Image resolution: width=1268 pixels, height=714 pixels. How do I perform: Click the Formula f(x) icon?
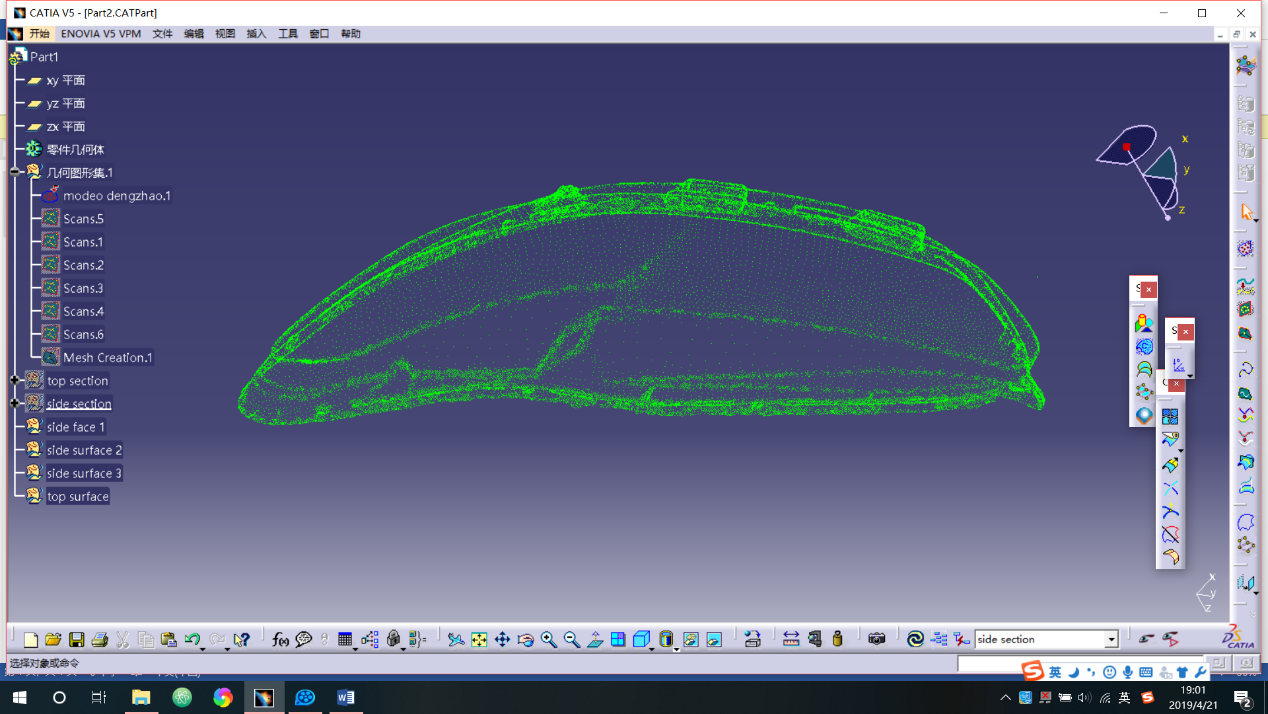coord(280,639)
